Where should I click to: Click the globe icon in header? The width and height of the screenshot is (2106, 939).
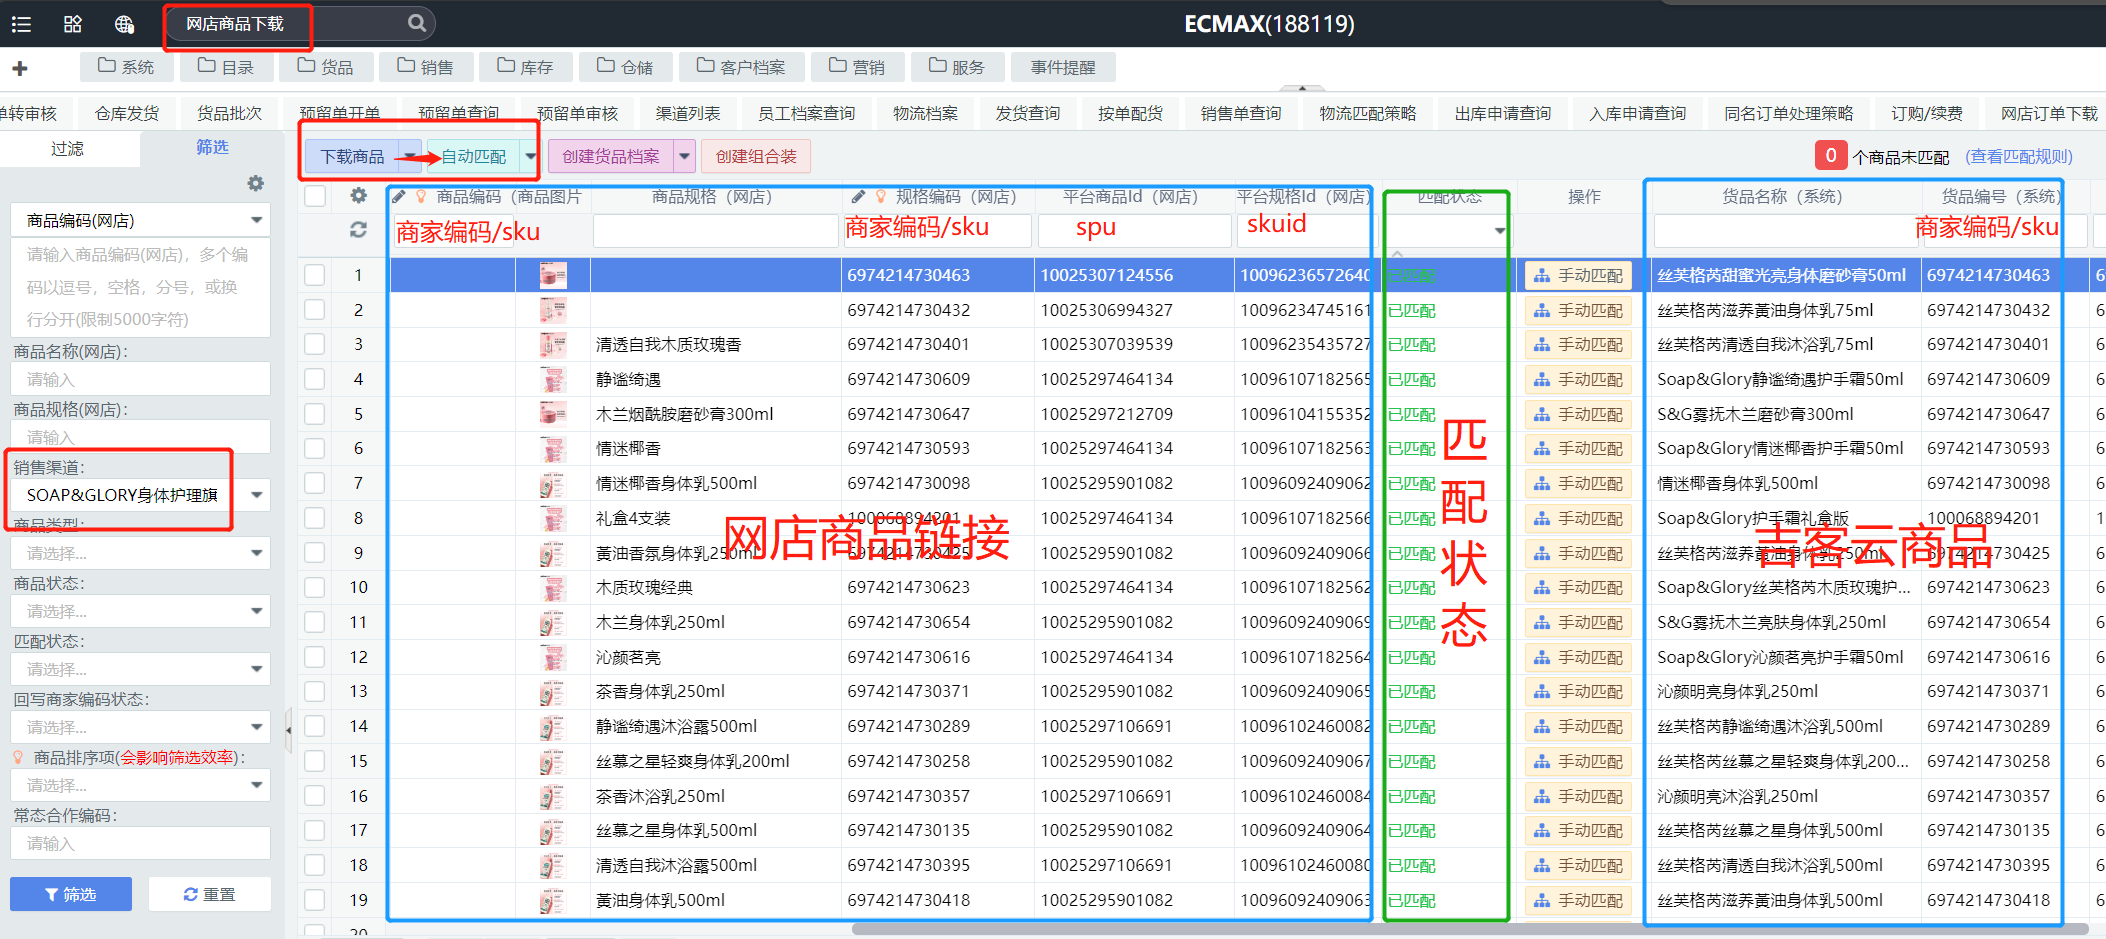tap(124, 24)
